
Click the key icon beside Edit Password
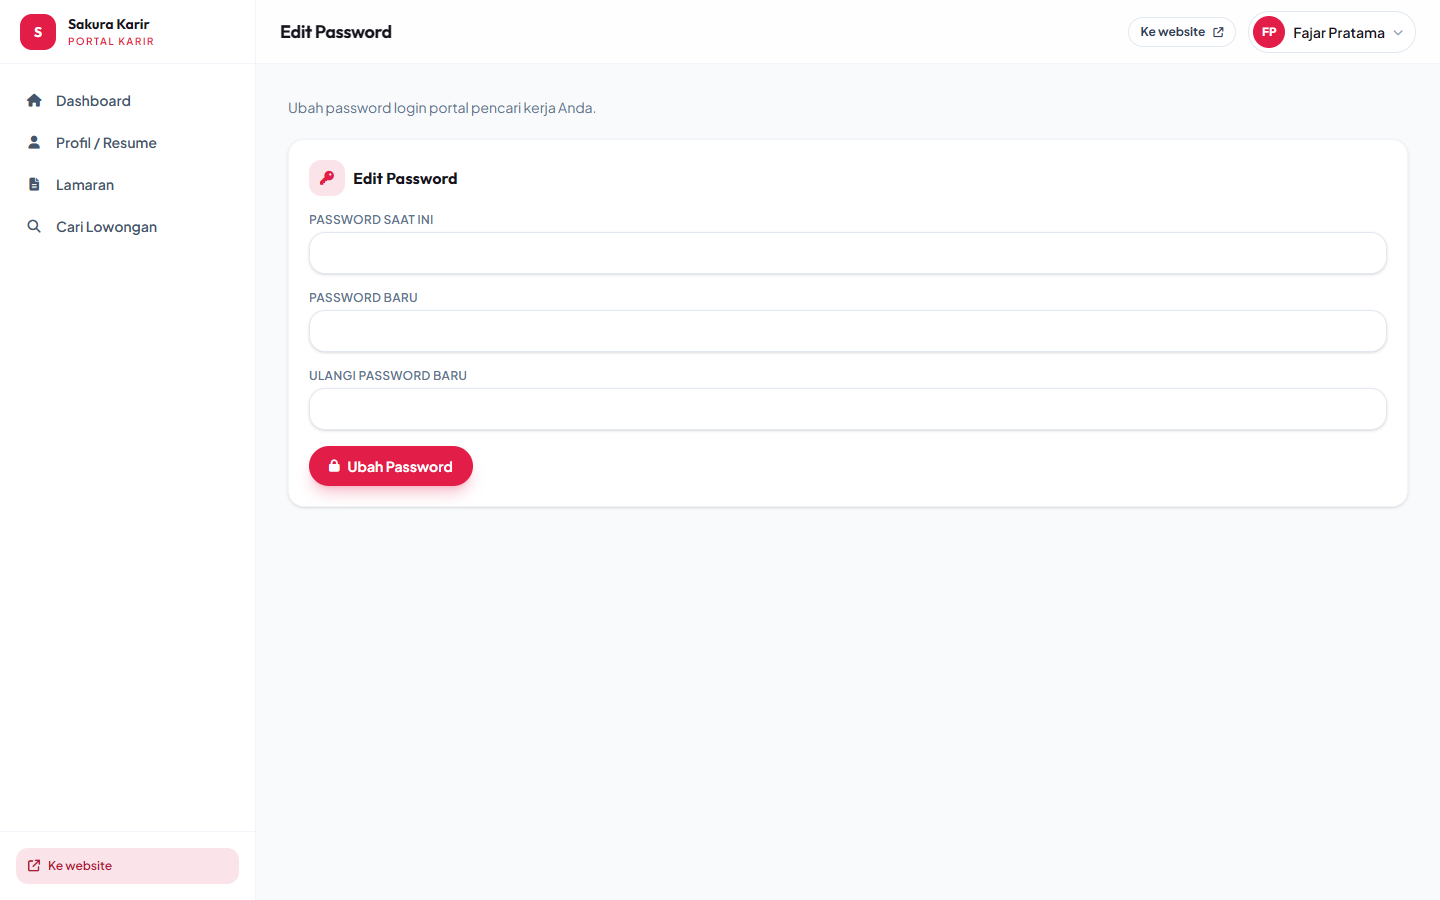(327, 178)
